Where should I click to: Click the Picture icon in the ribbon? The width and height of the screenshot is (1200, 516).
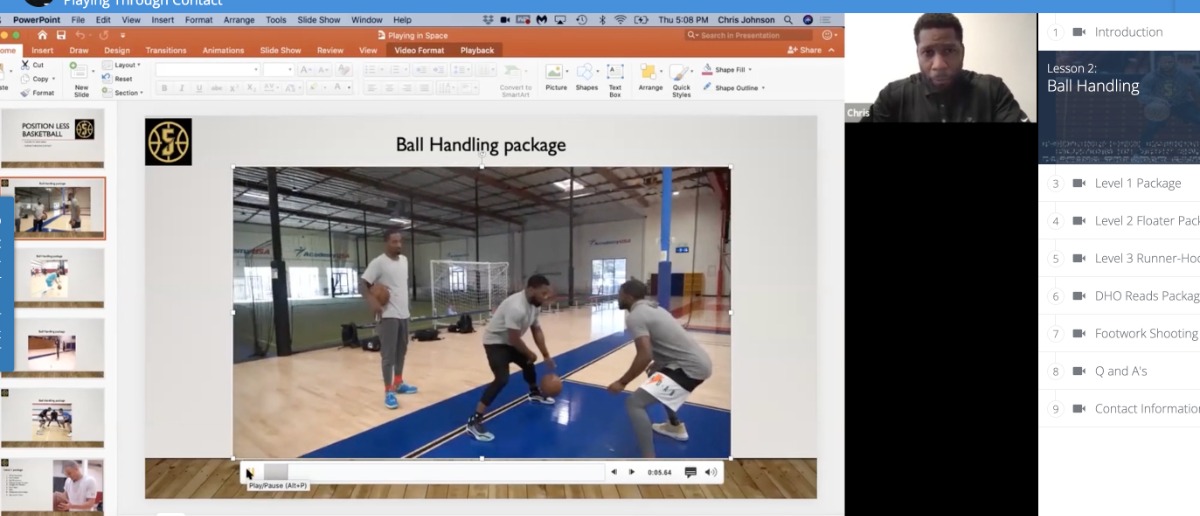(x=555, y=72)
